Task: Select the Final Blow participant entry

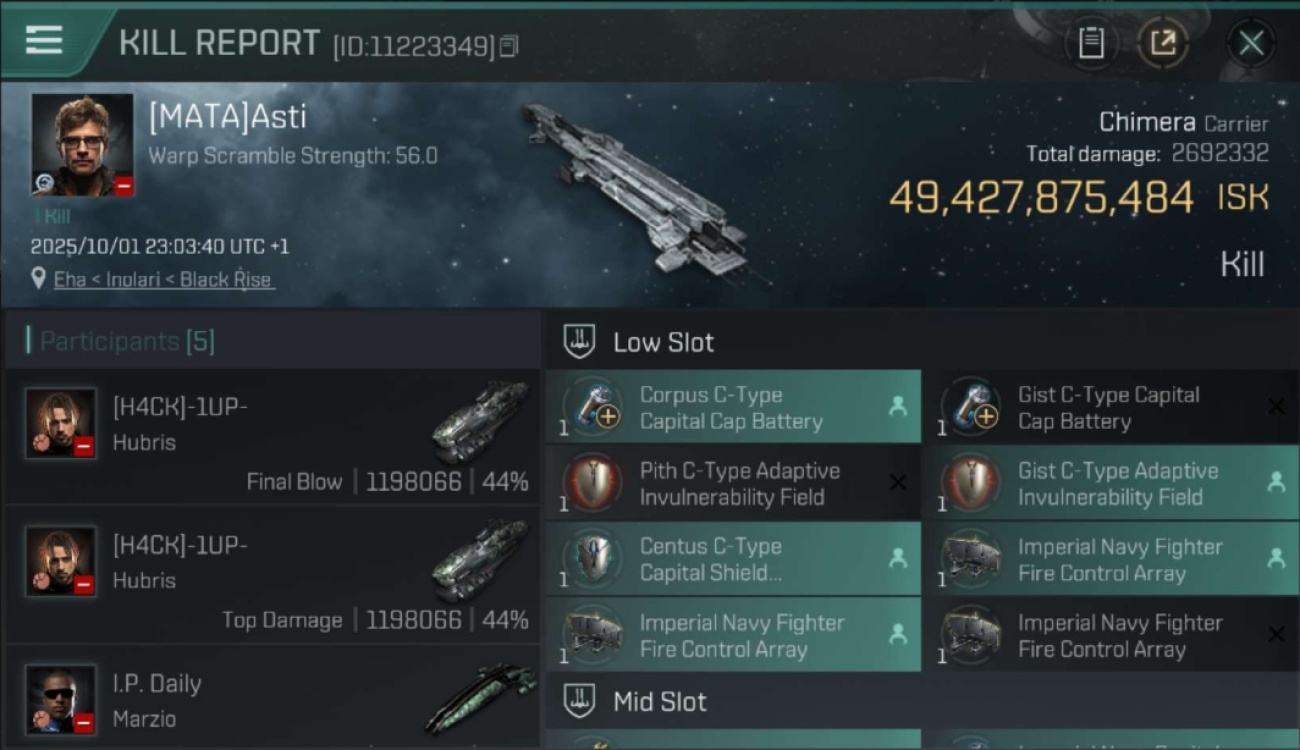Action: click(270, 440)
